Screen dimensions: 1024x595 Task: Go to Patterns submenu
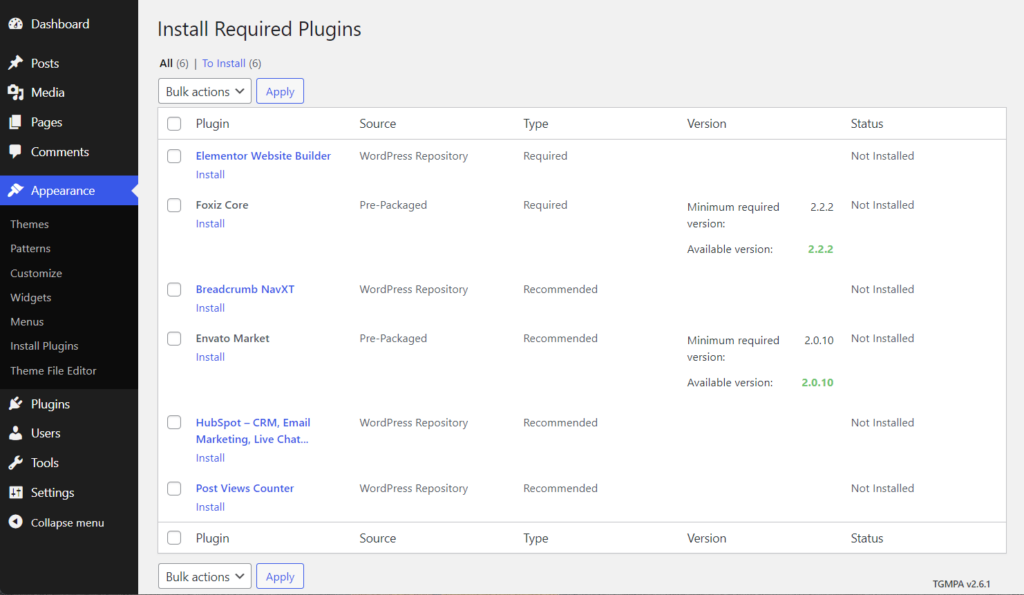pyautogui.click(x=30, y=248)
